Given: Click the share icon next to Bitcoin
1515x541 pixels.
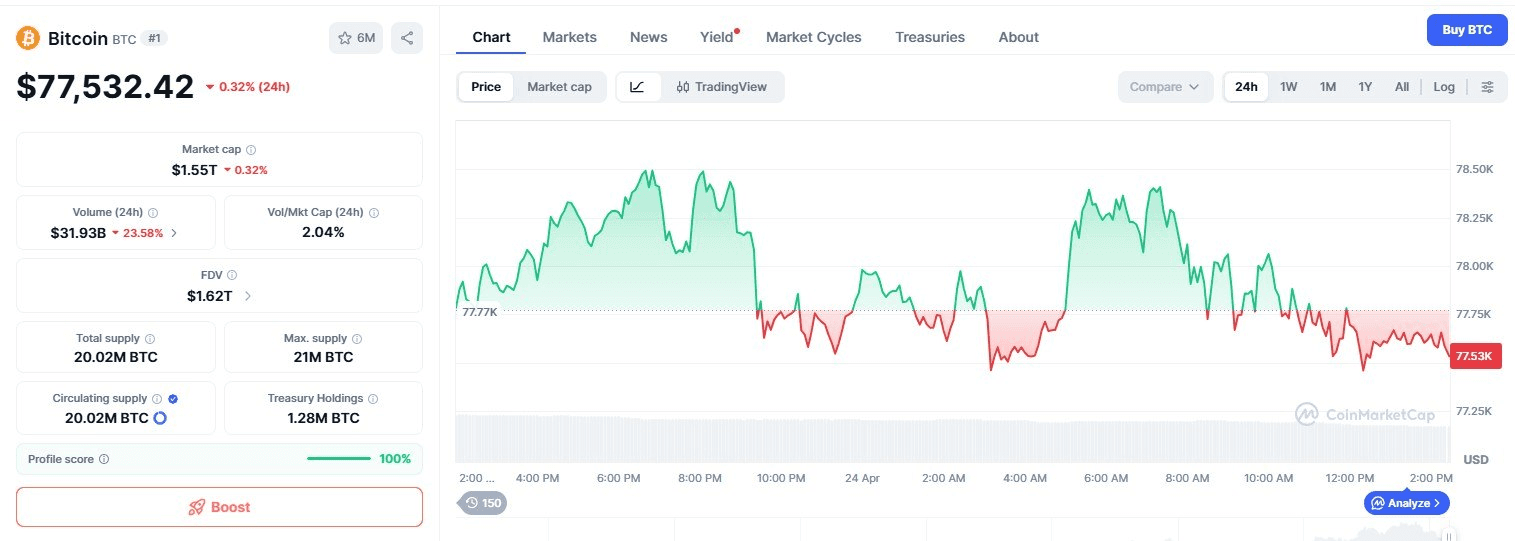Looking at the screenshot, I should click(407, 38).
